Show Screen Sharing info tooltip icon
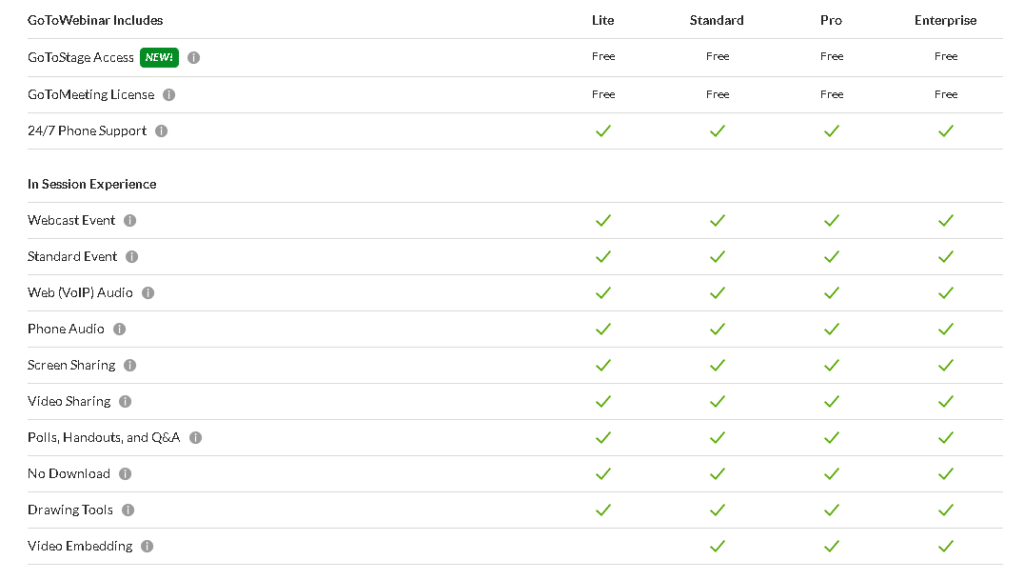This screenshot has height=580, width=1024. [130, 365]
